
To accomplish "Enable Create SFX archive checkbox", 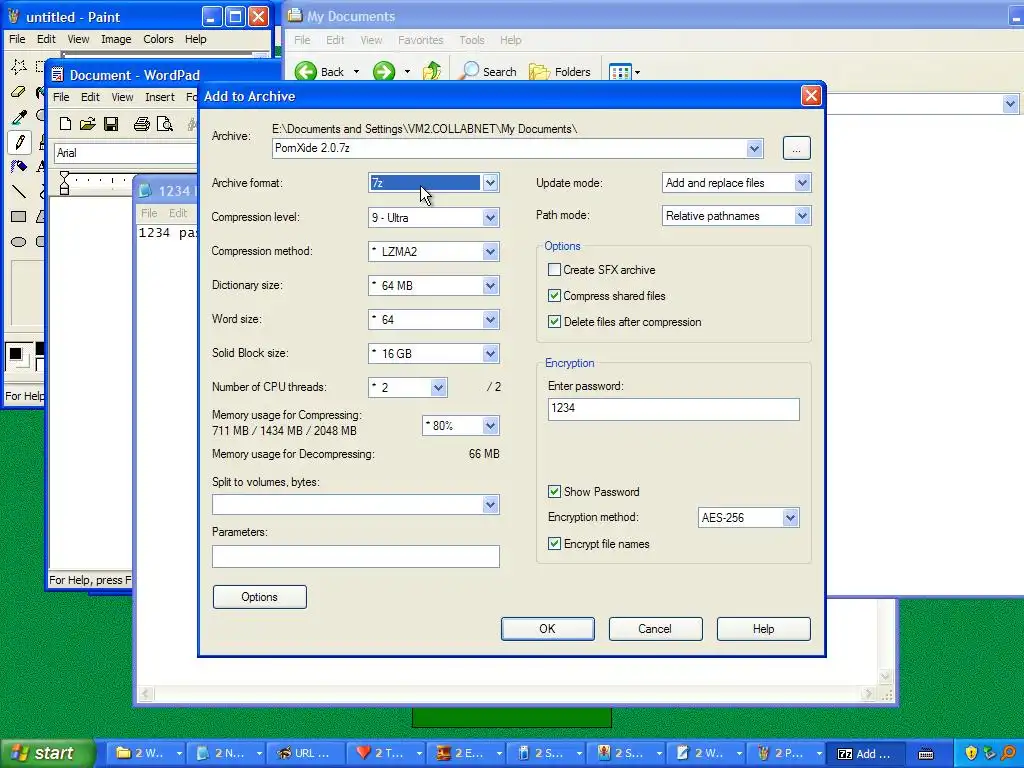I will [554, 270].
